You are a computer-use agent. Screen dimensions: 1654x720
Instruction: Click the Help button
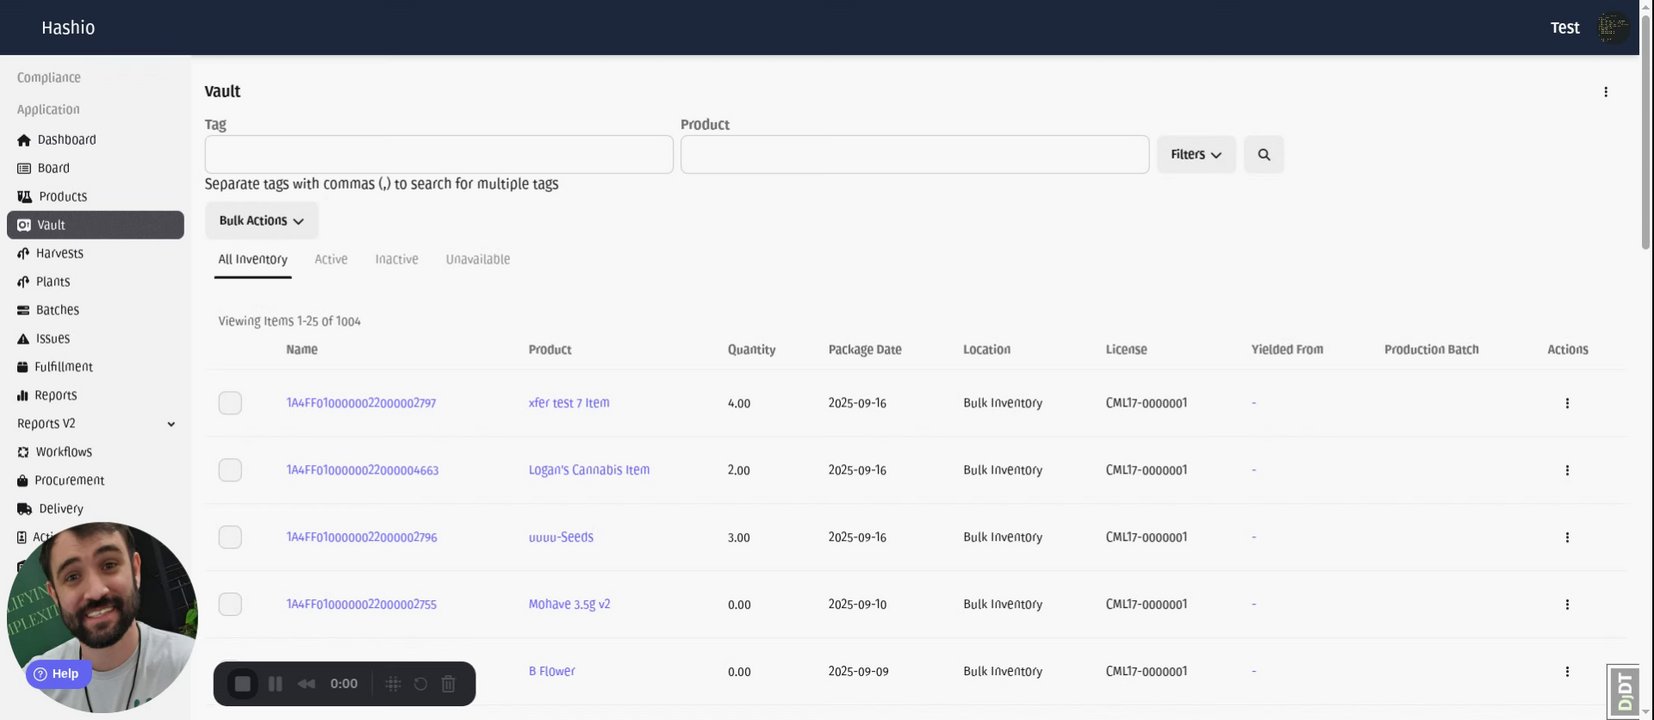(x=57, y=674)
